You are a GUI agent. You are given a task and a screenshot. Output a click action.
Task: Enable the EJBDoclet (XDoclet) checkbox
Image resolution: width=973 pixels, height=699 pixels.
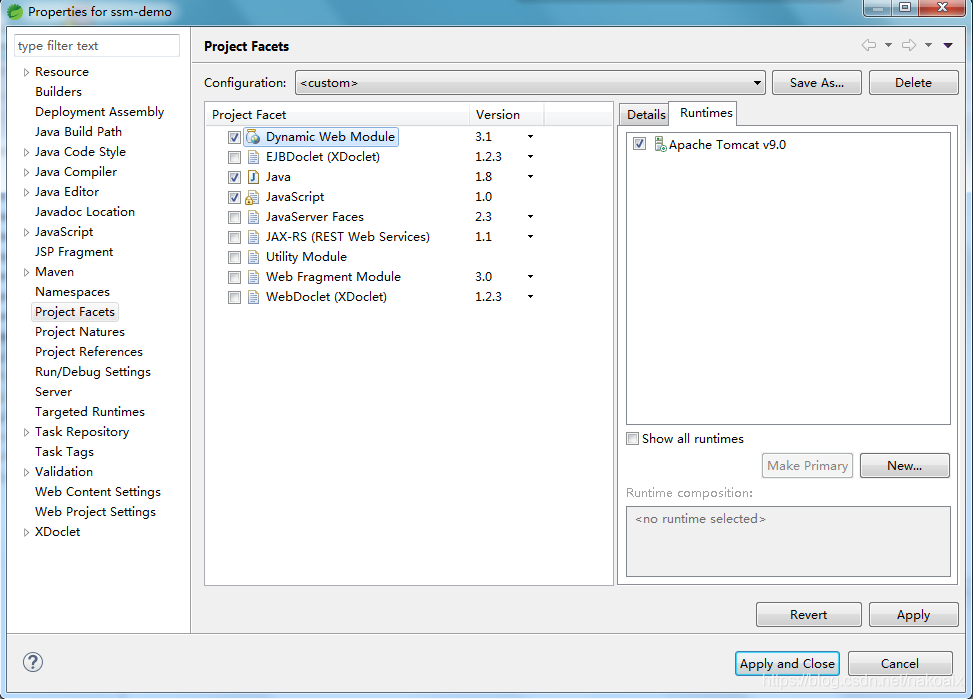click(x=235, y=157)
